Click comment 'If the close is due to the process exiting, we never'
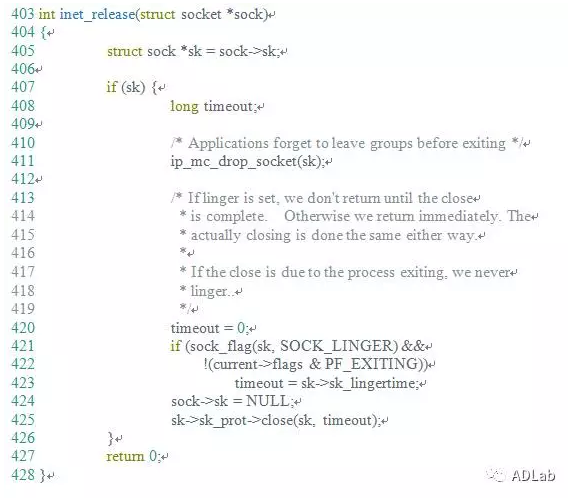 point(350,272)
